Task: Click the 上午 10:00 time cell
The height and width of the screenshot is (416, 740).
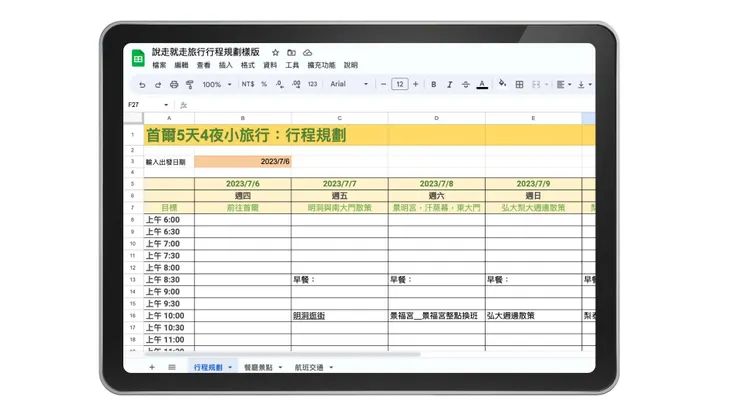Action: [169, 315]
